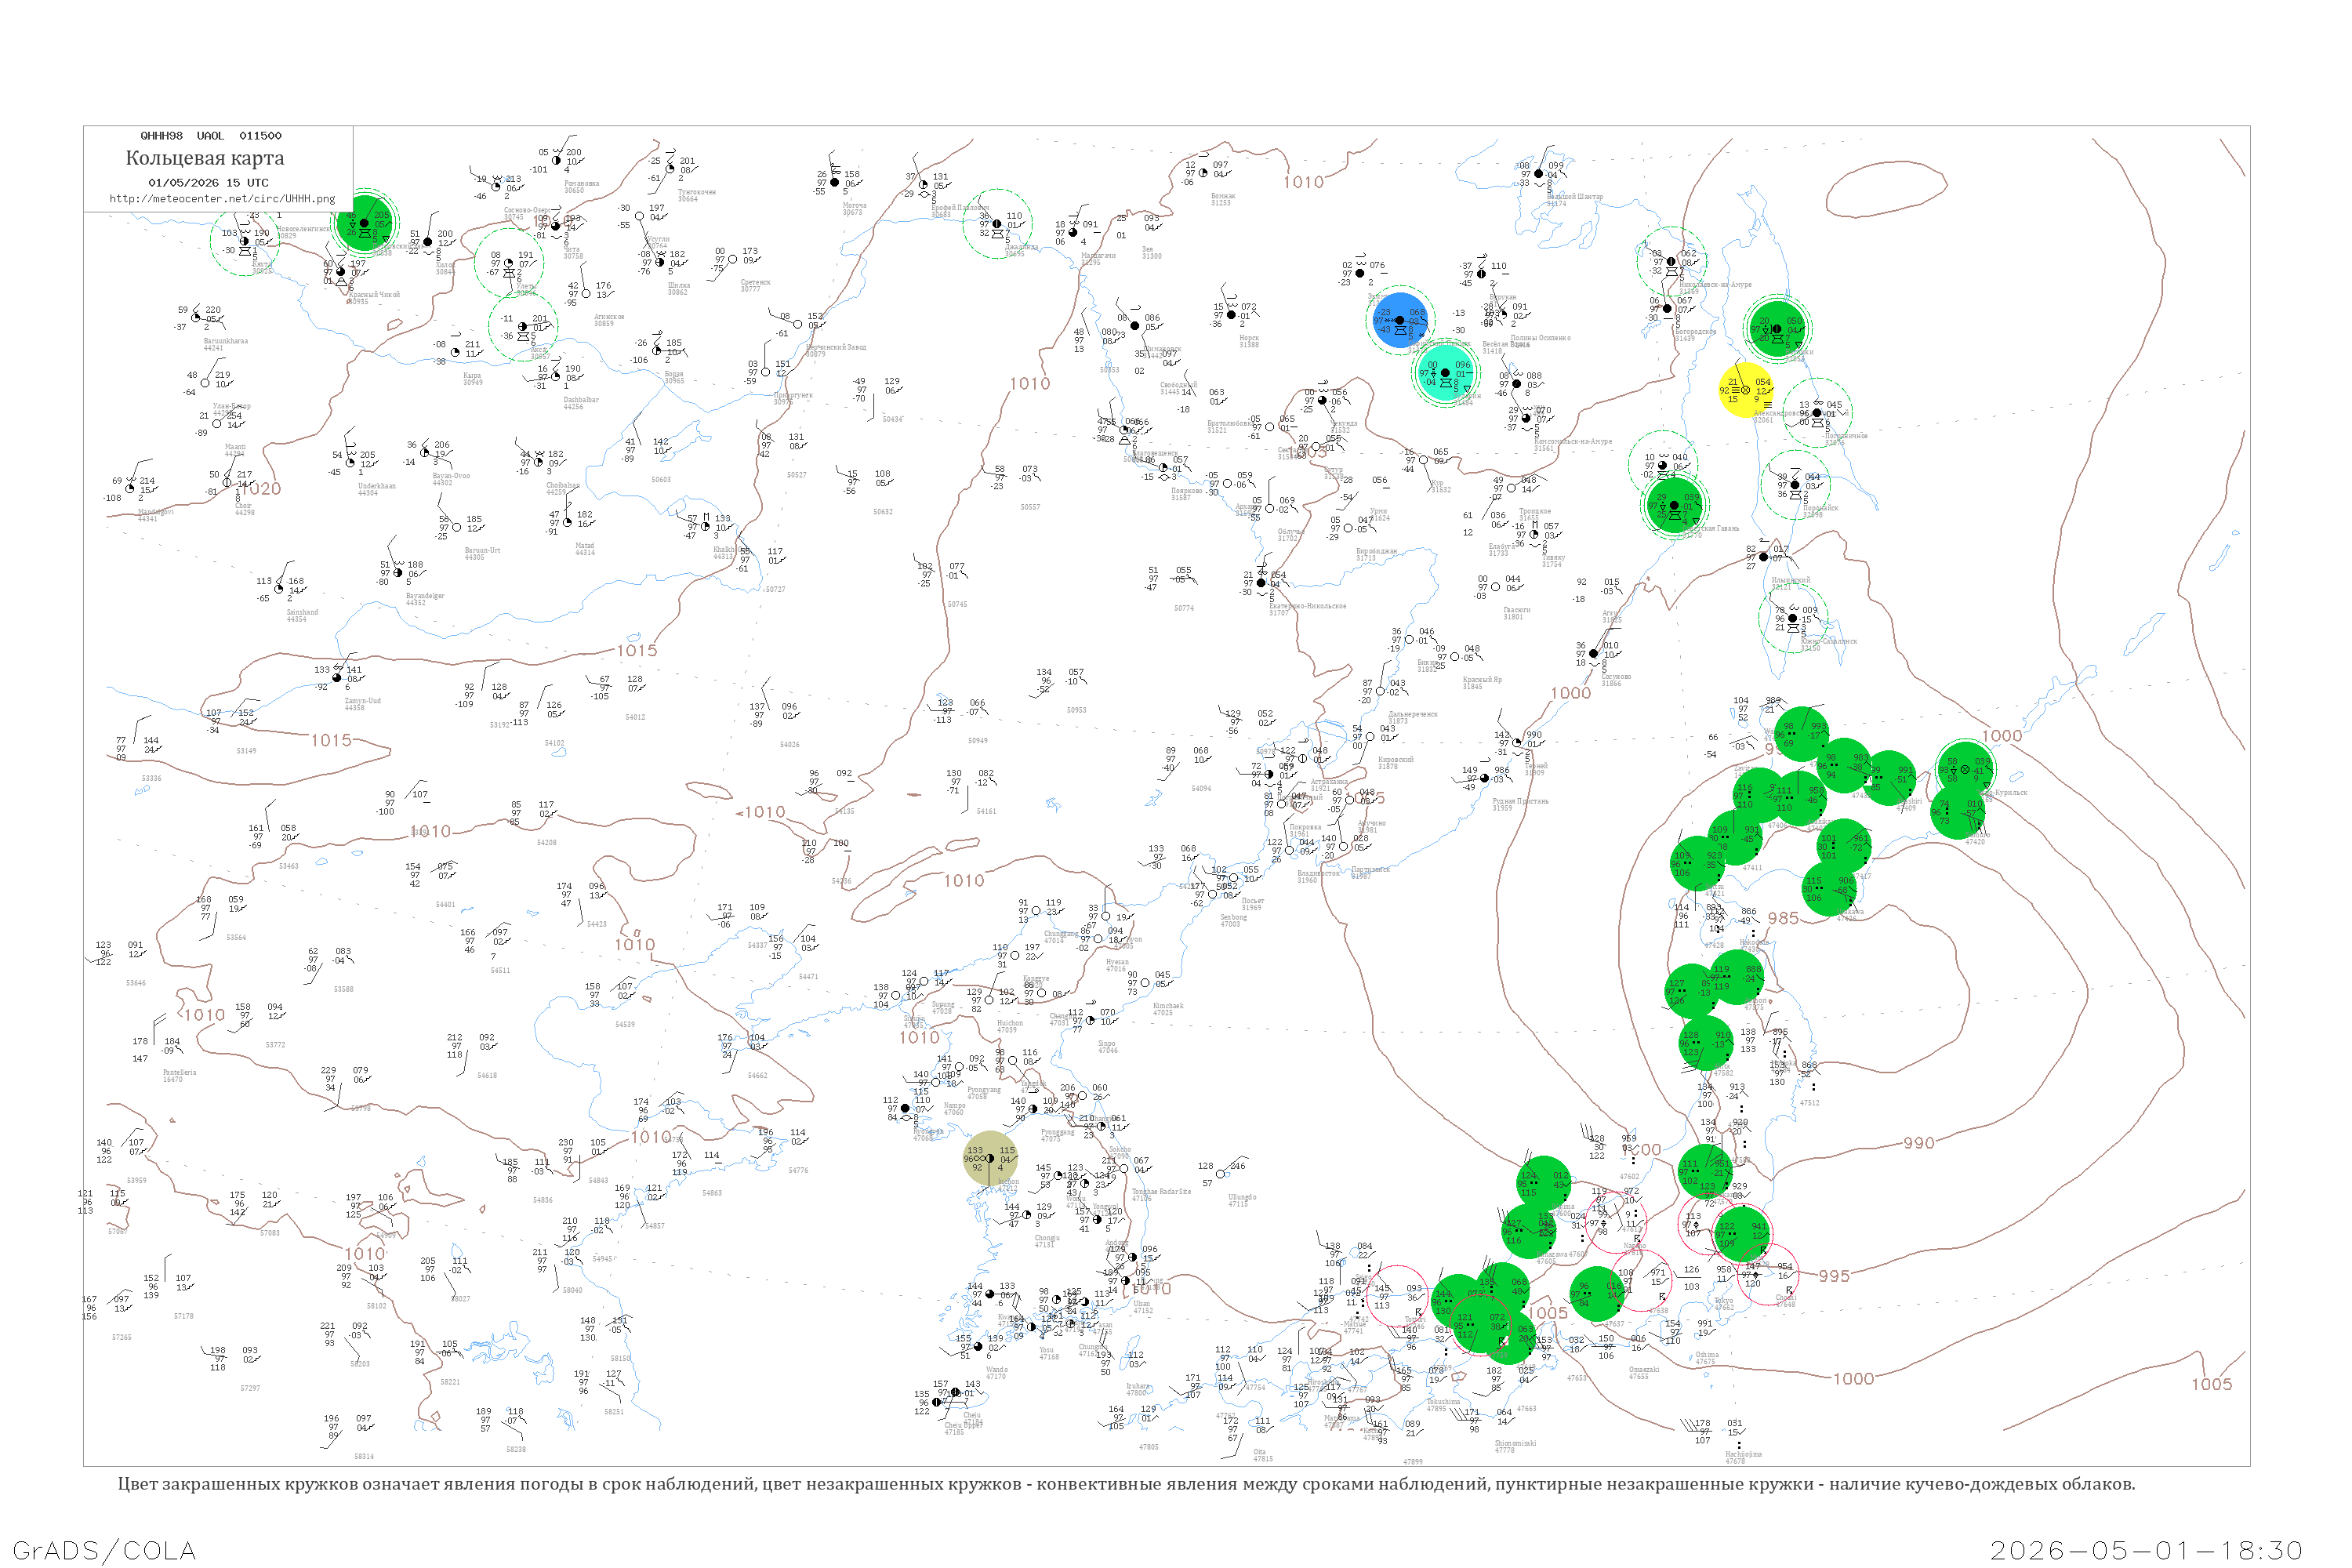Select the dashed circle at Николаевск-на-Амуре
Viewport: 2352px width, 1568px height.
click(1671, 262)
